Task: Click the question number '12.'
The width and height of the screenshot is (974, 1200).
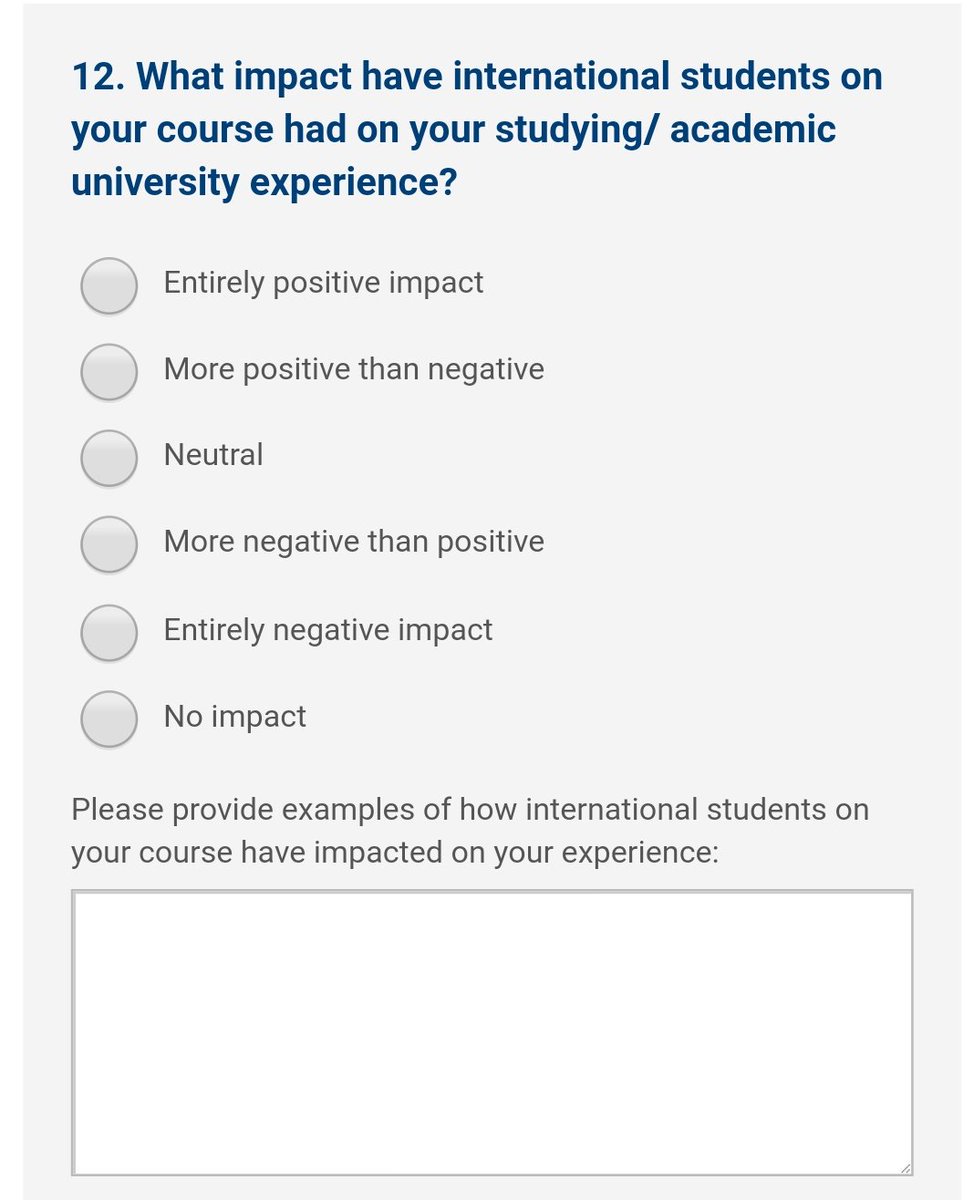Action: (x=96, y=77)
